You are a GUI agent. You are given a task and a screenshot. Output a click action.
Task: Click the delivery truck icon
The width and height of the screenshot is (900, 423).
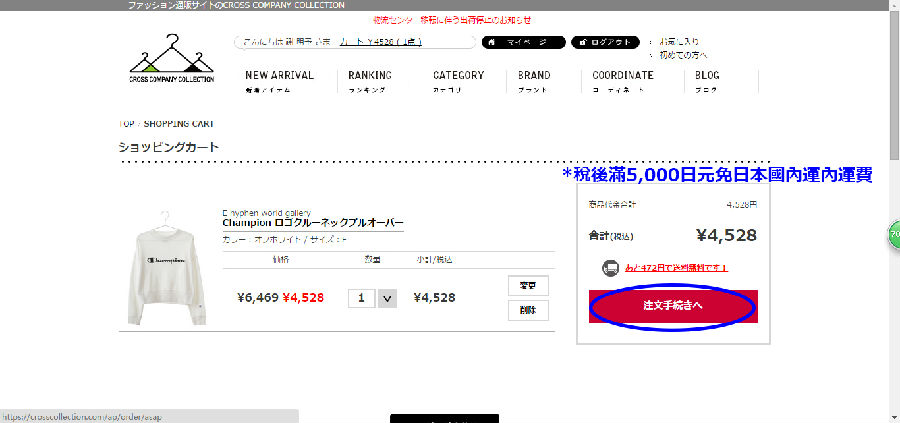(x=611, y=268)
